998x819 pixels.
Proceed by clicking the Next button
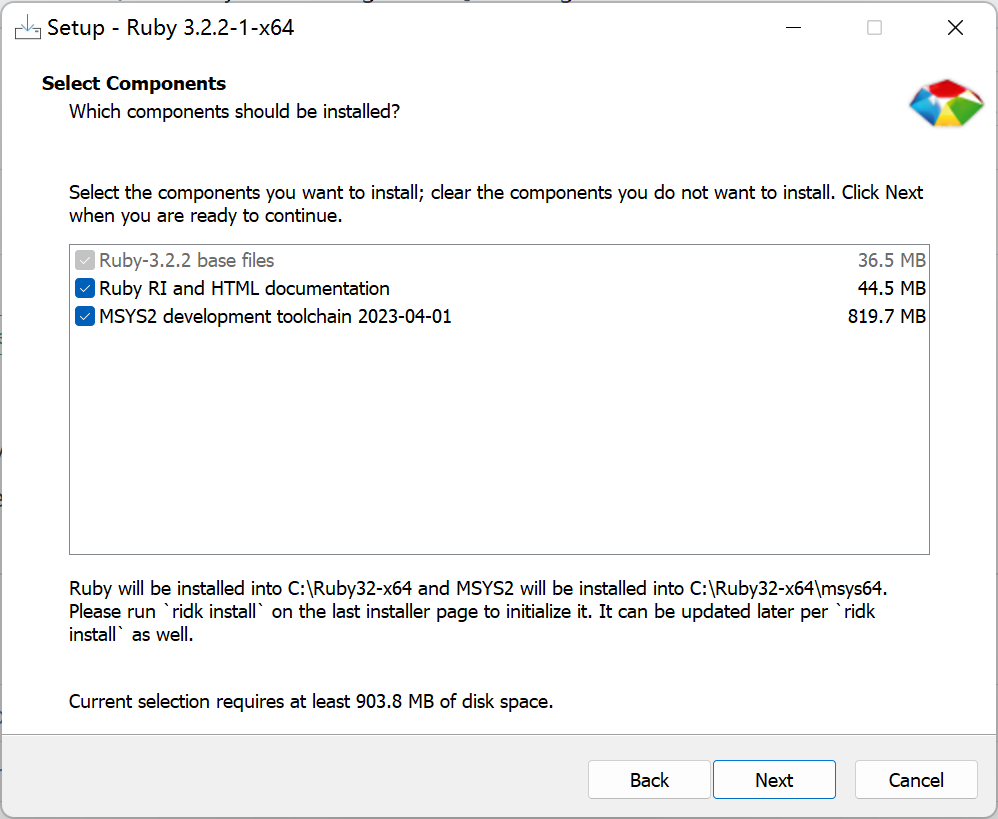[774, 780]
